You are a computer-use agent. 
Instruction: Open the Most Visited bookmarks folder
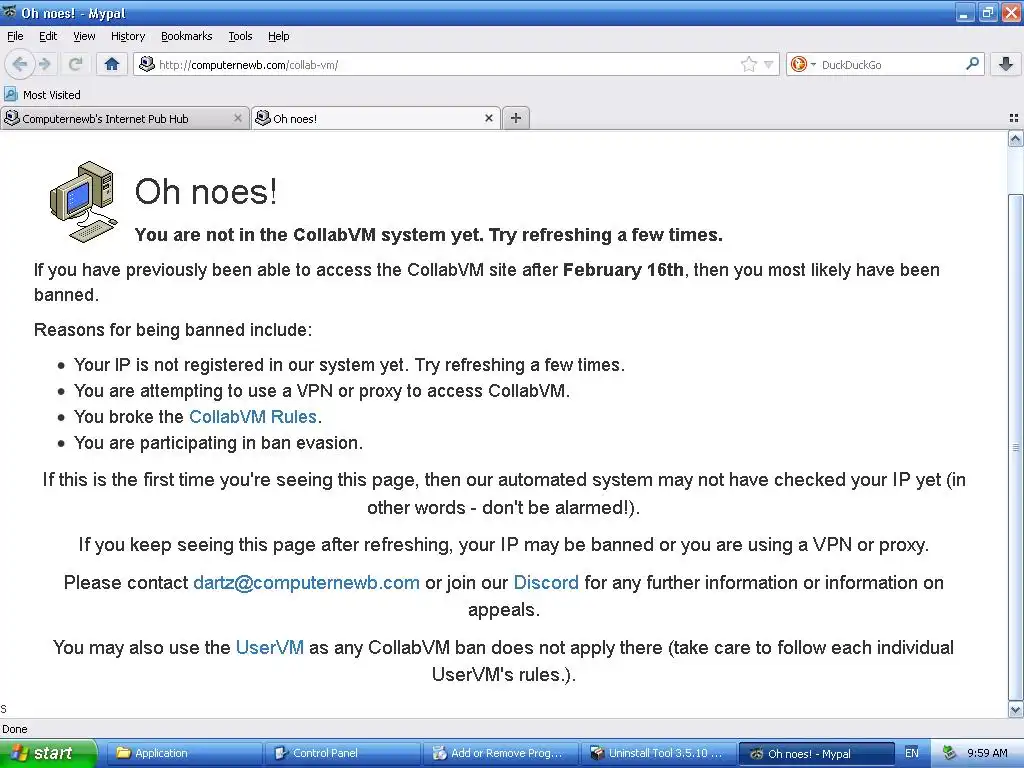42,95
